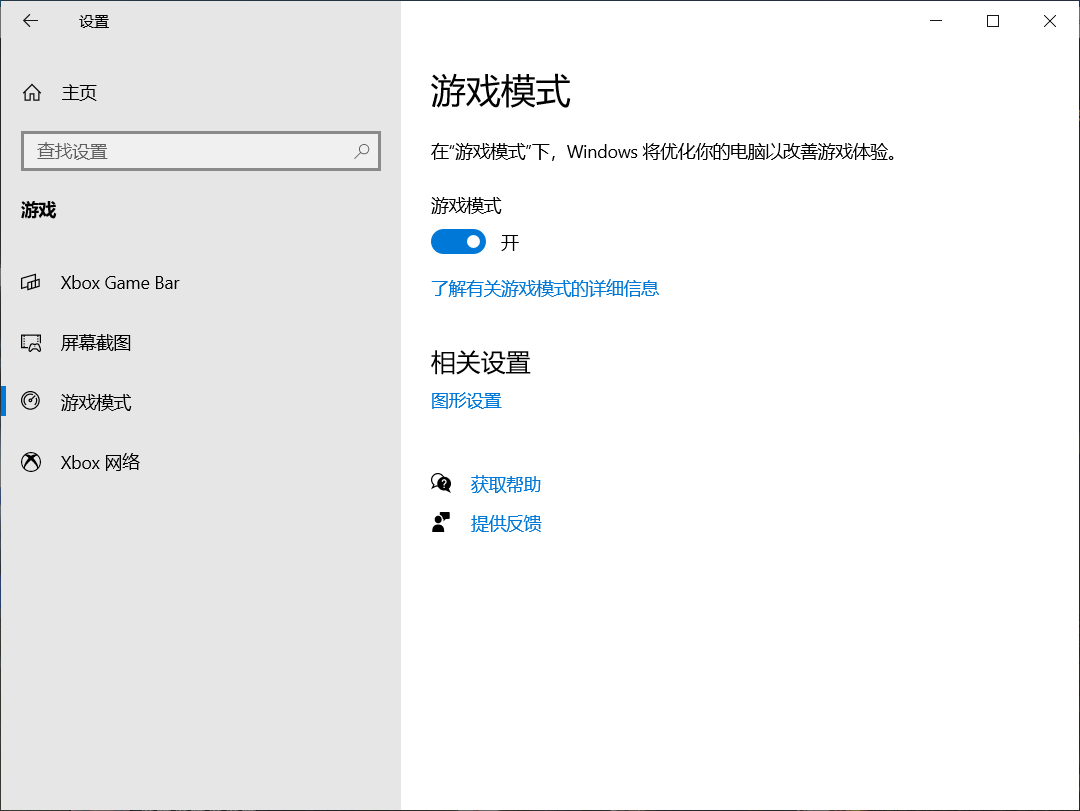Click the feedback person icon

coord(441,522)
